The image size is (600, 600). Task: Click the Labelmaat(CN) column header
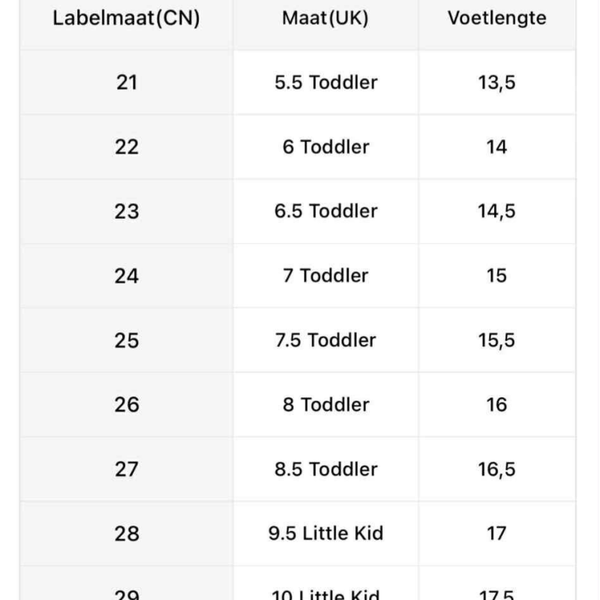(127, 19)
